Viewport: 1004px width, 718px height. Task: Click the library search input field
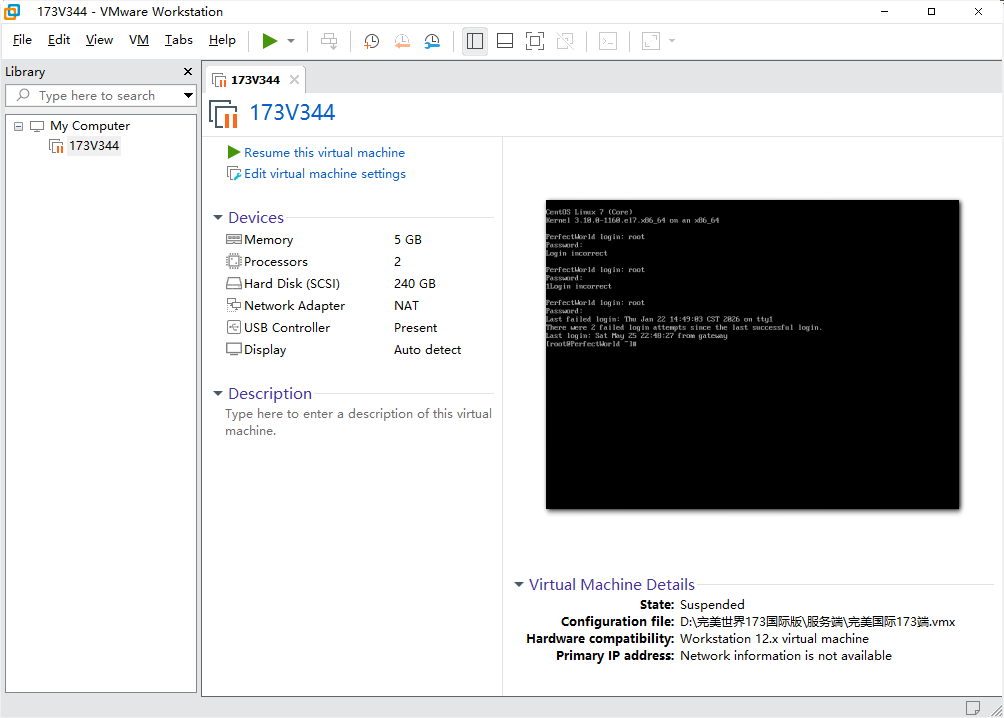click(96, 95)
